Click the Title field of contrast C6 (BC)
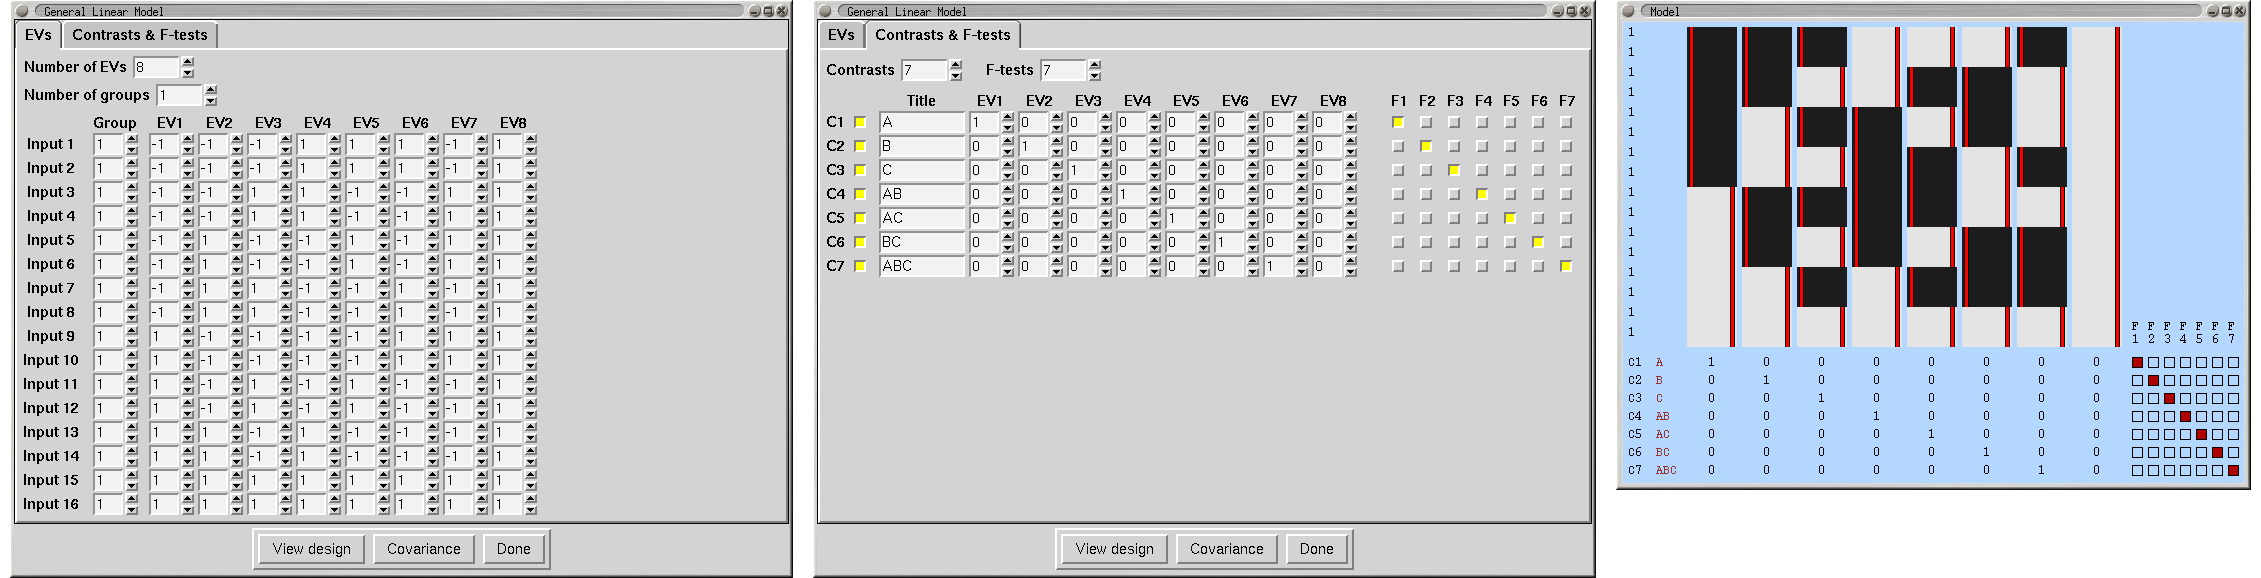Image resolution: width=2261 pixels, height=578 pixels. point(922,242)
